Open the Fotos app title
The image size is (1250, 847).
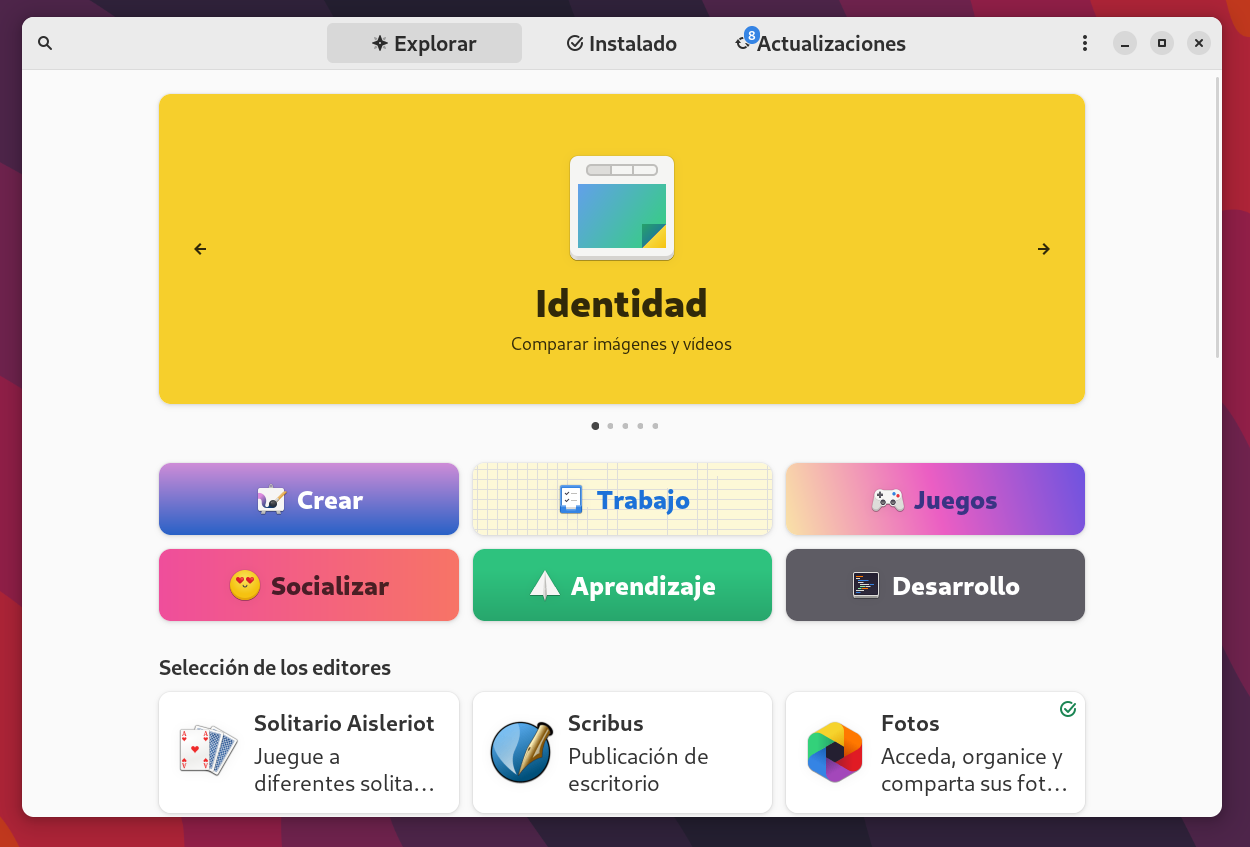point(910,723)
